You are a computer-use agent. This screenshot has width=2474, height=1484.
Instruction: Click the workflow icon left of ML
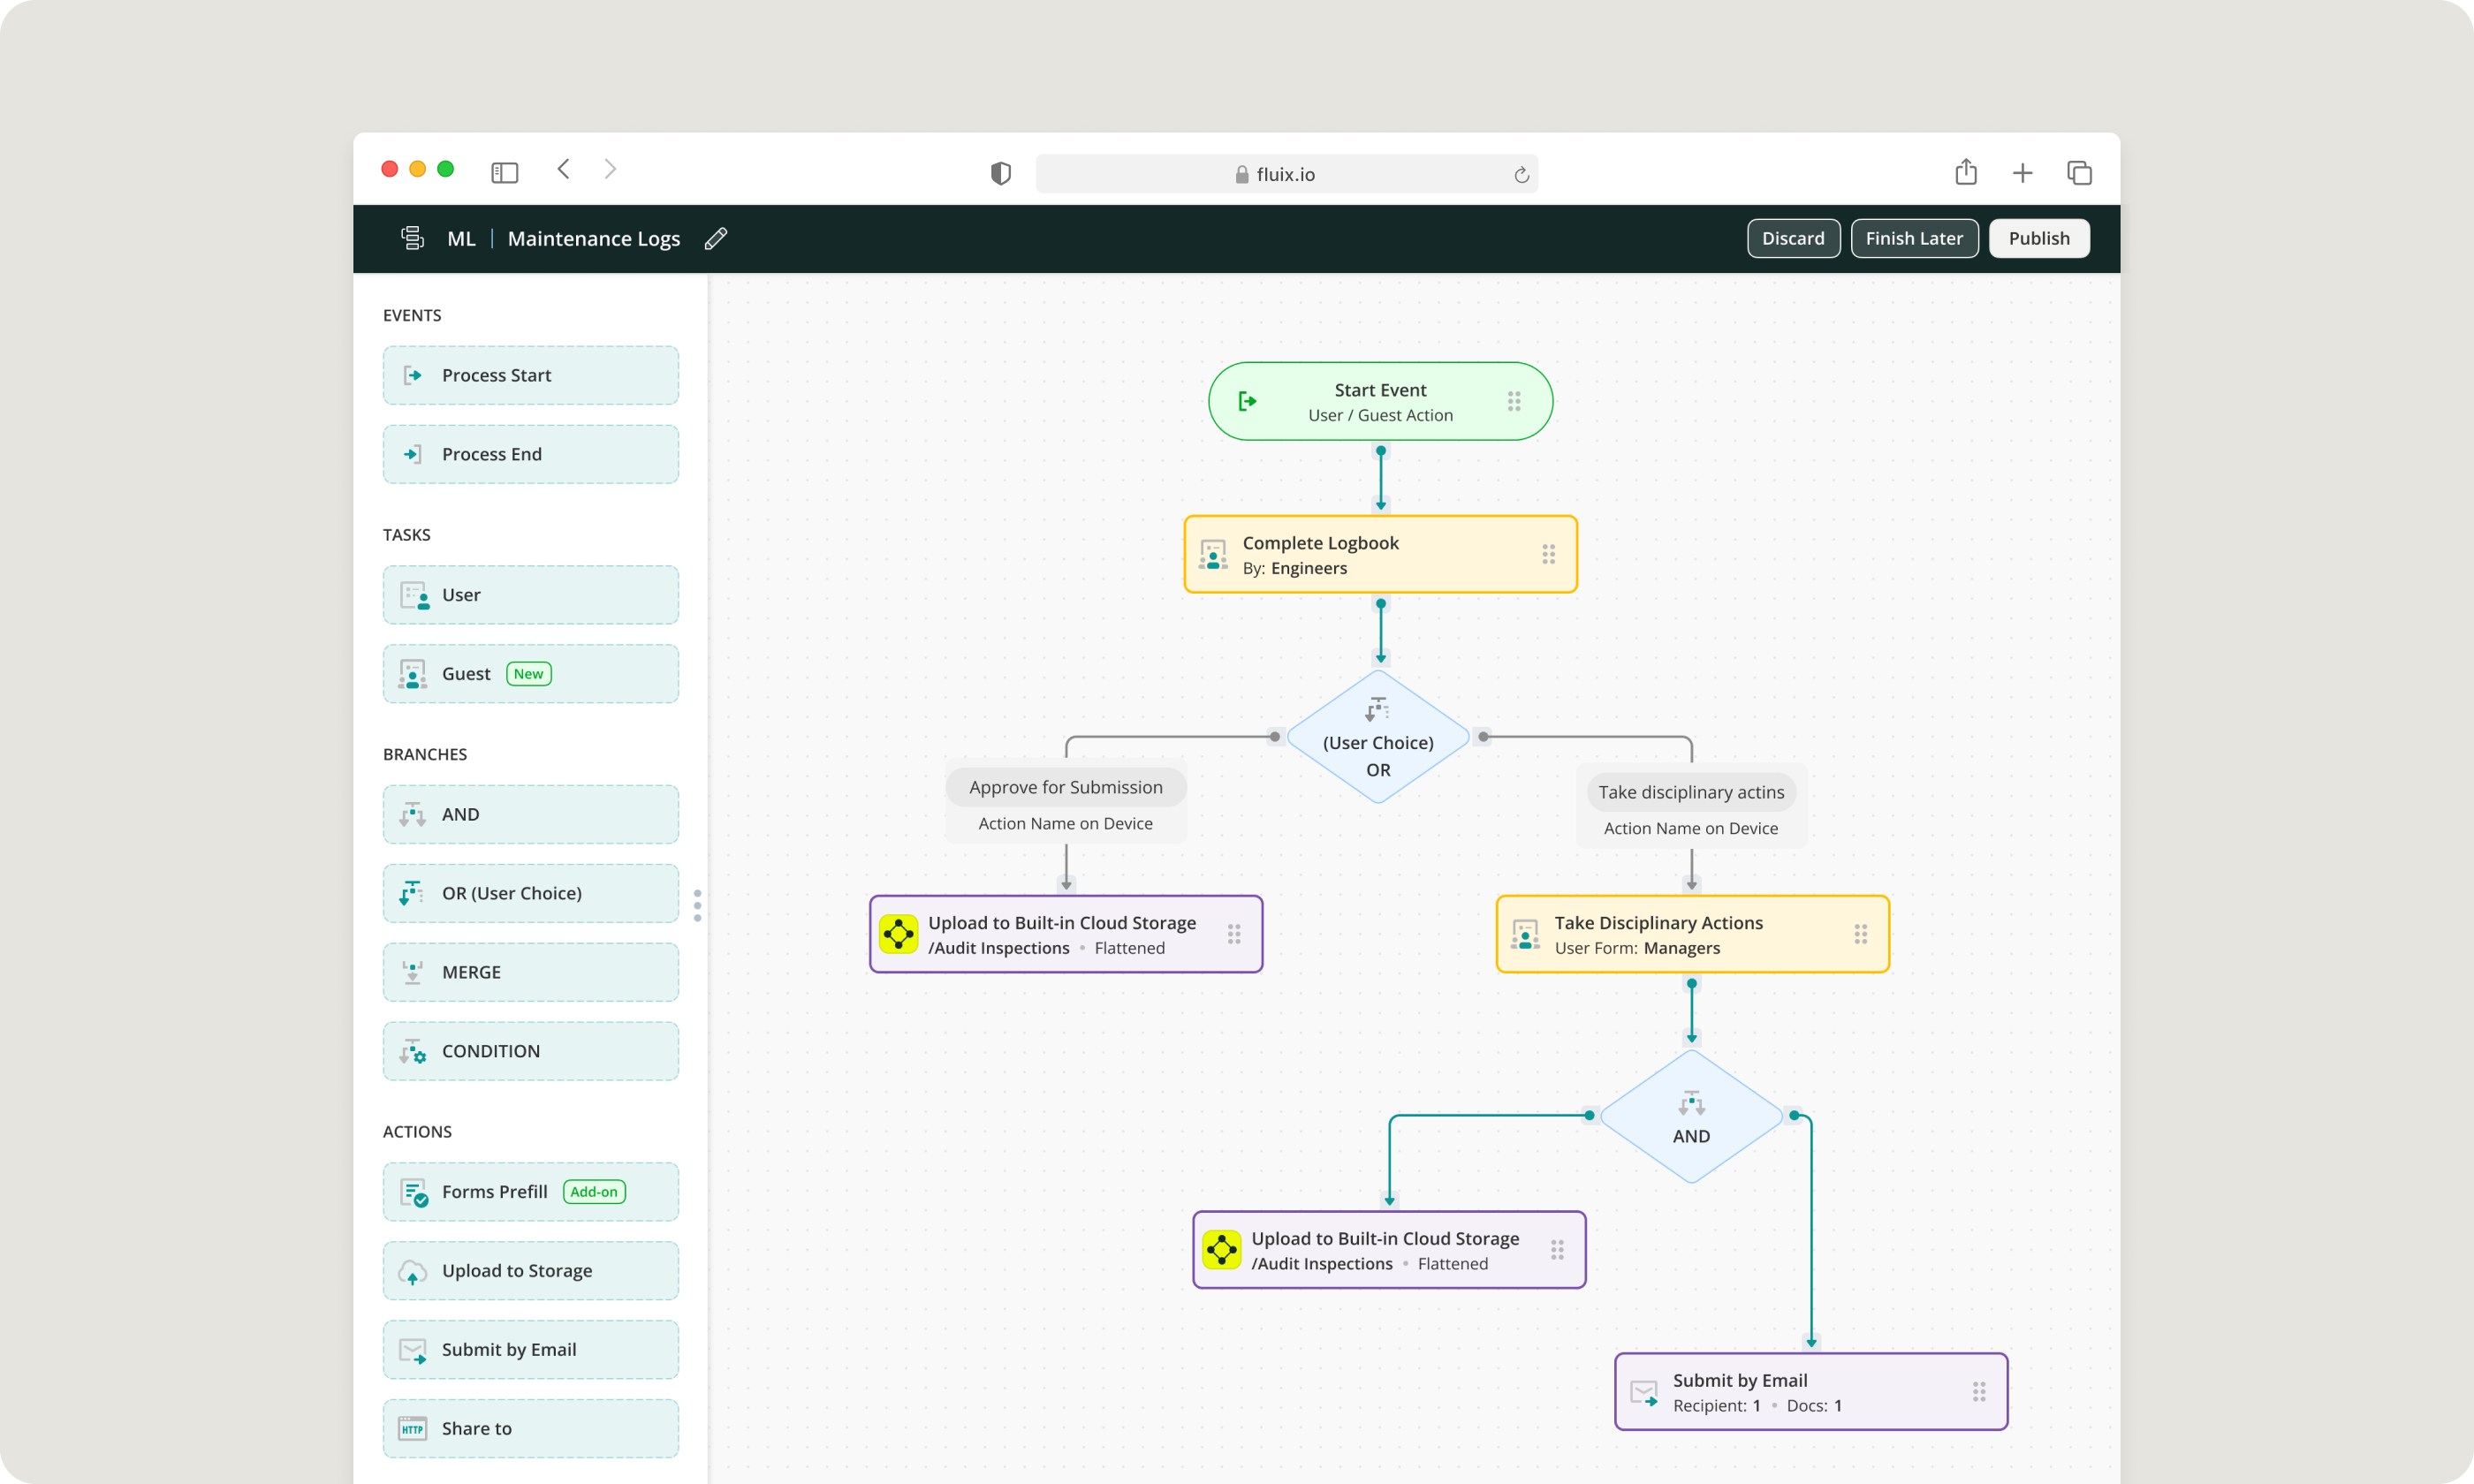click(x=412, y=238)
